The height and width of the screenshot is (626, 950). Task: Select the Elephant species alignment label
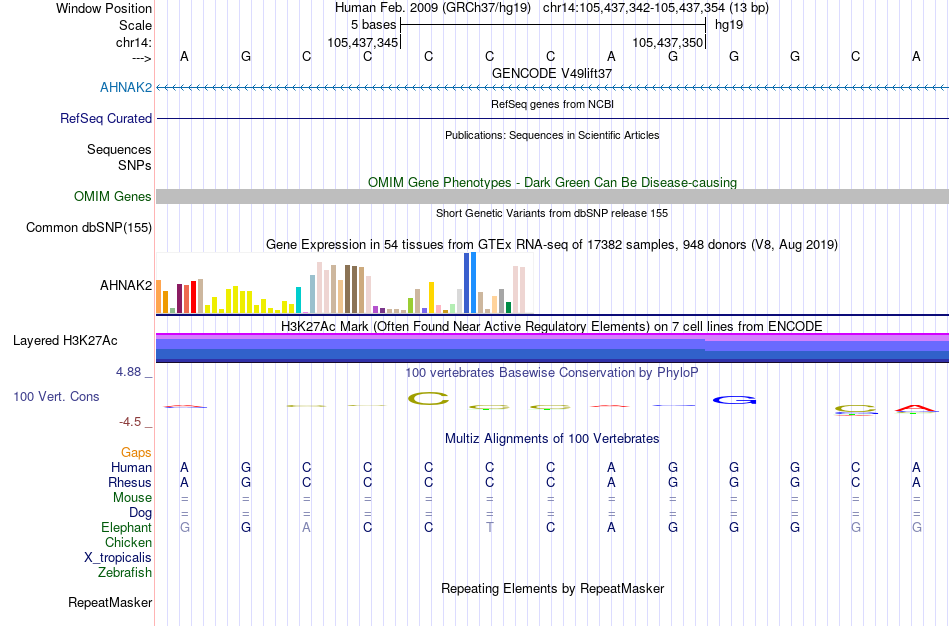pyautogui.click(x=126, y=527)
